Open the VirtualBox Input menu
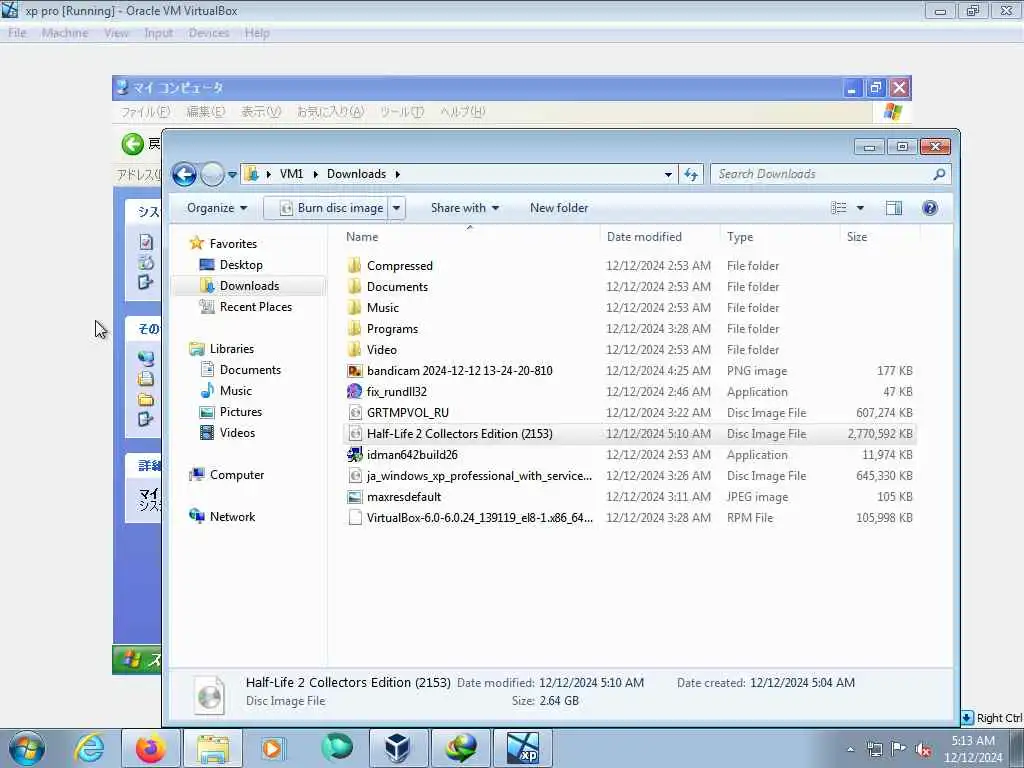Image resolution: width=1024 pixels, height=768 pixels. pos(159,33)
